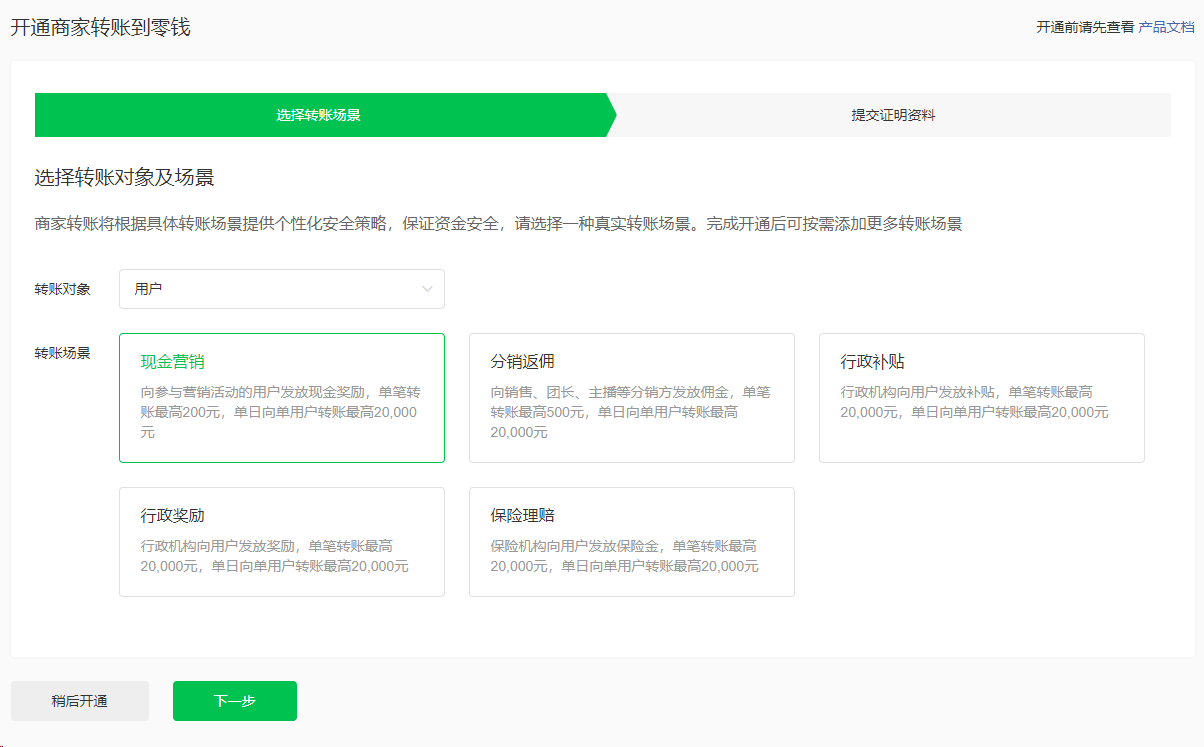
Task: Select the 现金营销 transfer scenario card
Action: [281, 398]
